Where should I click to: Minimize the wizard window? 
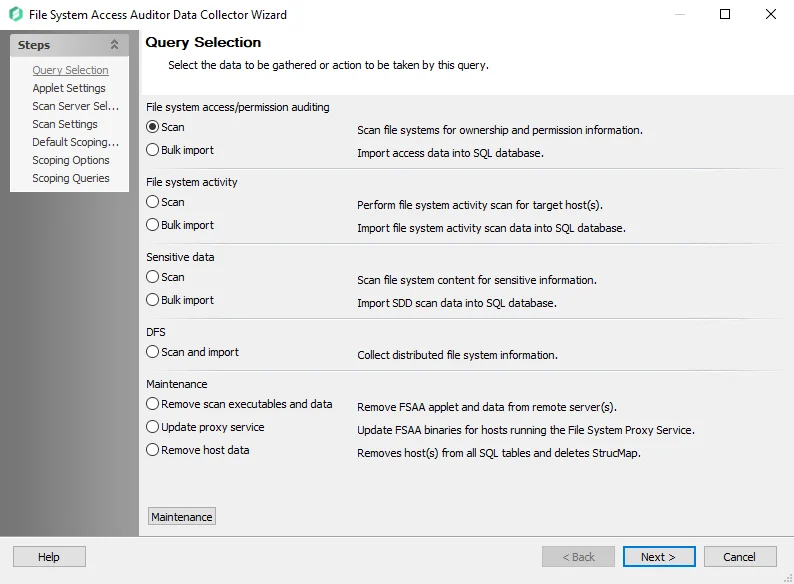tap(680, 14)
